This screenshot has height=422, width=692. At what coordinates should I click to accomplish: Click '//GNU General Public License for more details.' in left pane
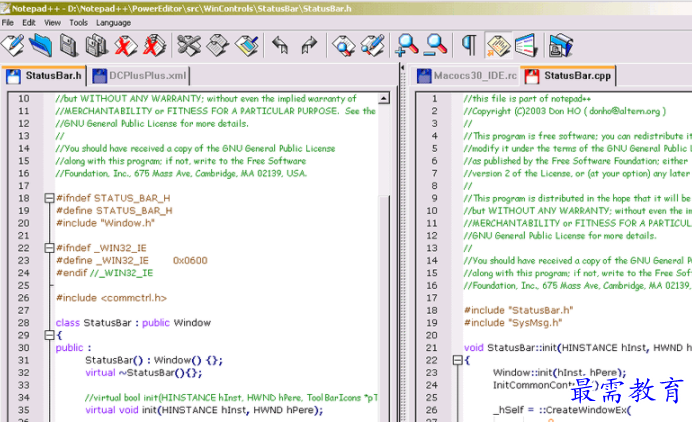click(152, 124)
